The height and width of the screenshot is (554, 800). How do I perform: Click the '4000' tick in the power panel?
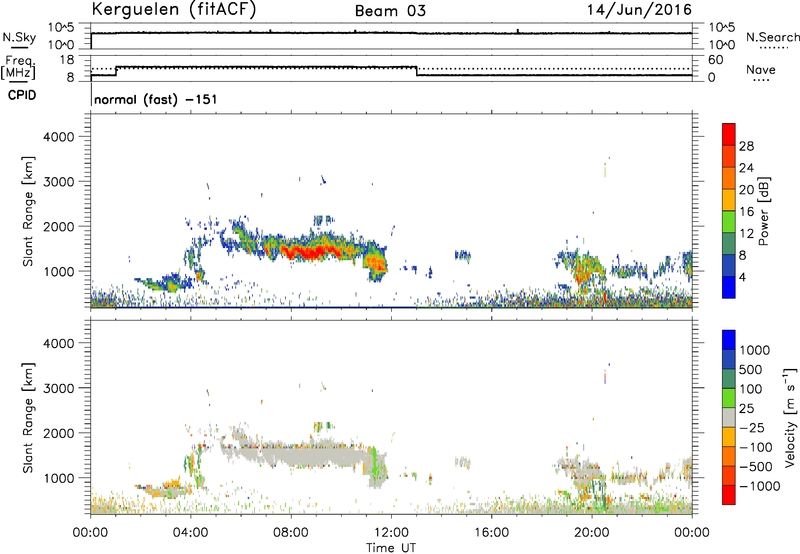59,137
